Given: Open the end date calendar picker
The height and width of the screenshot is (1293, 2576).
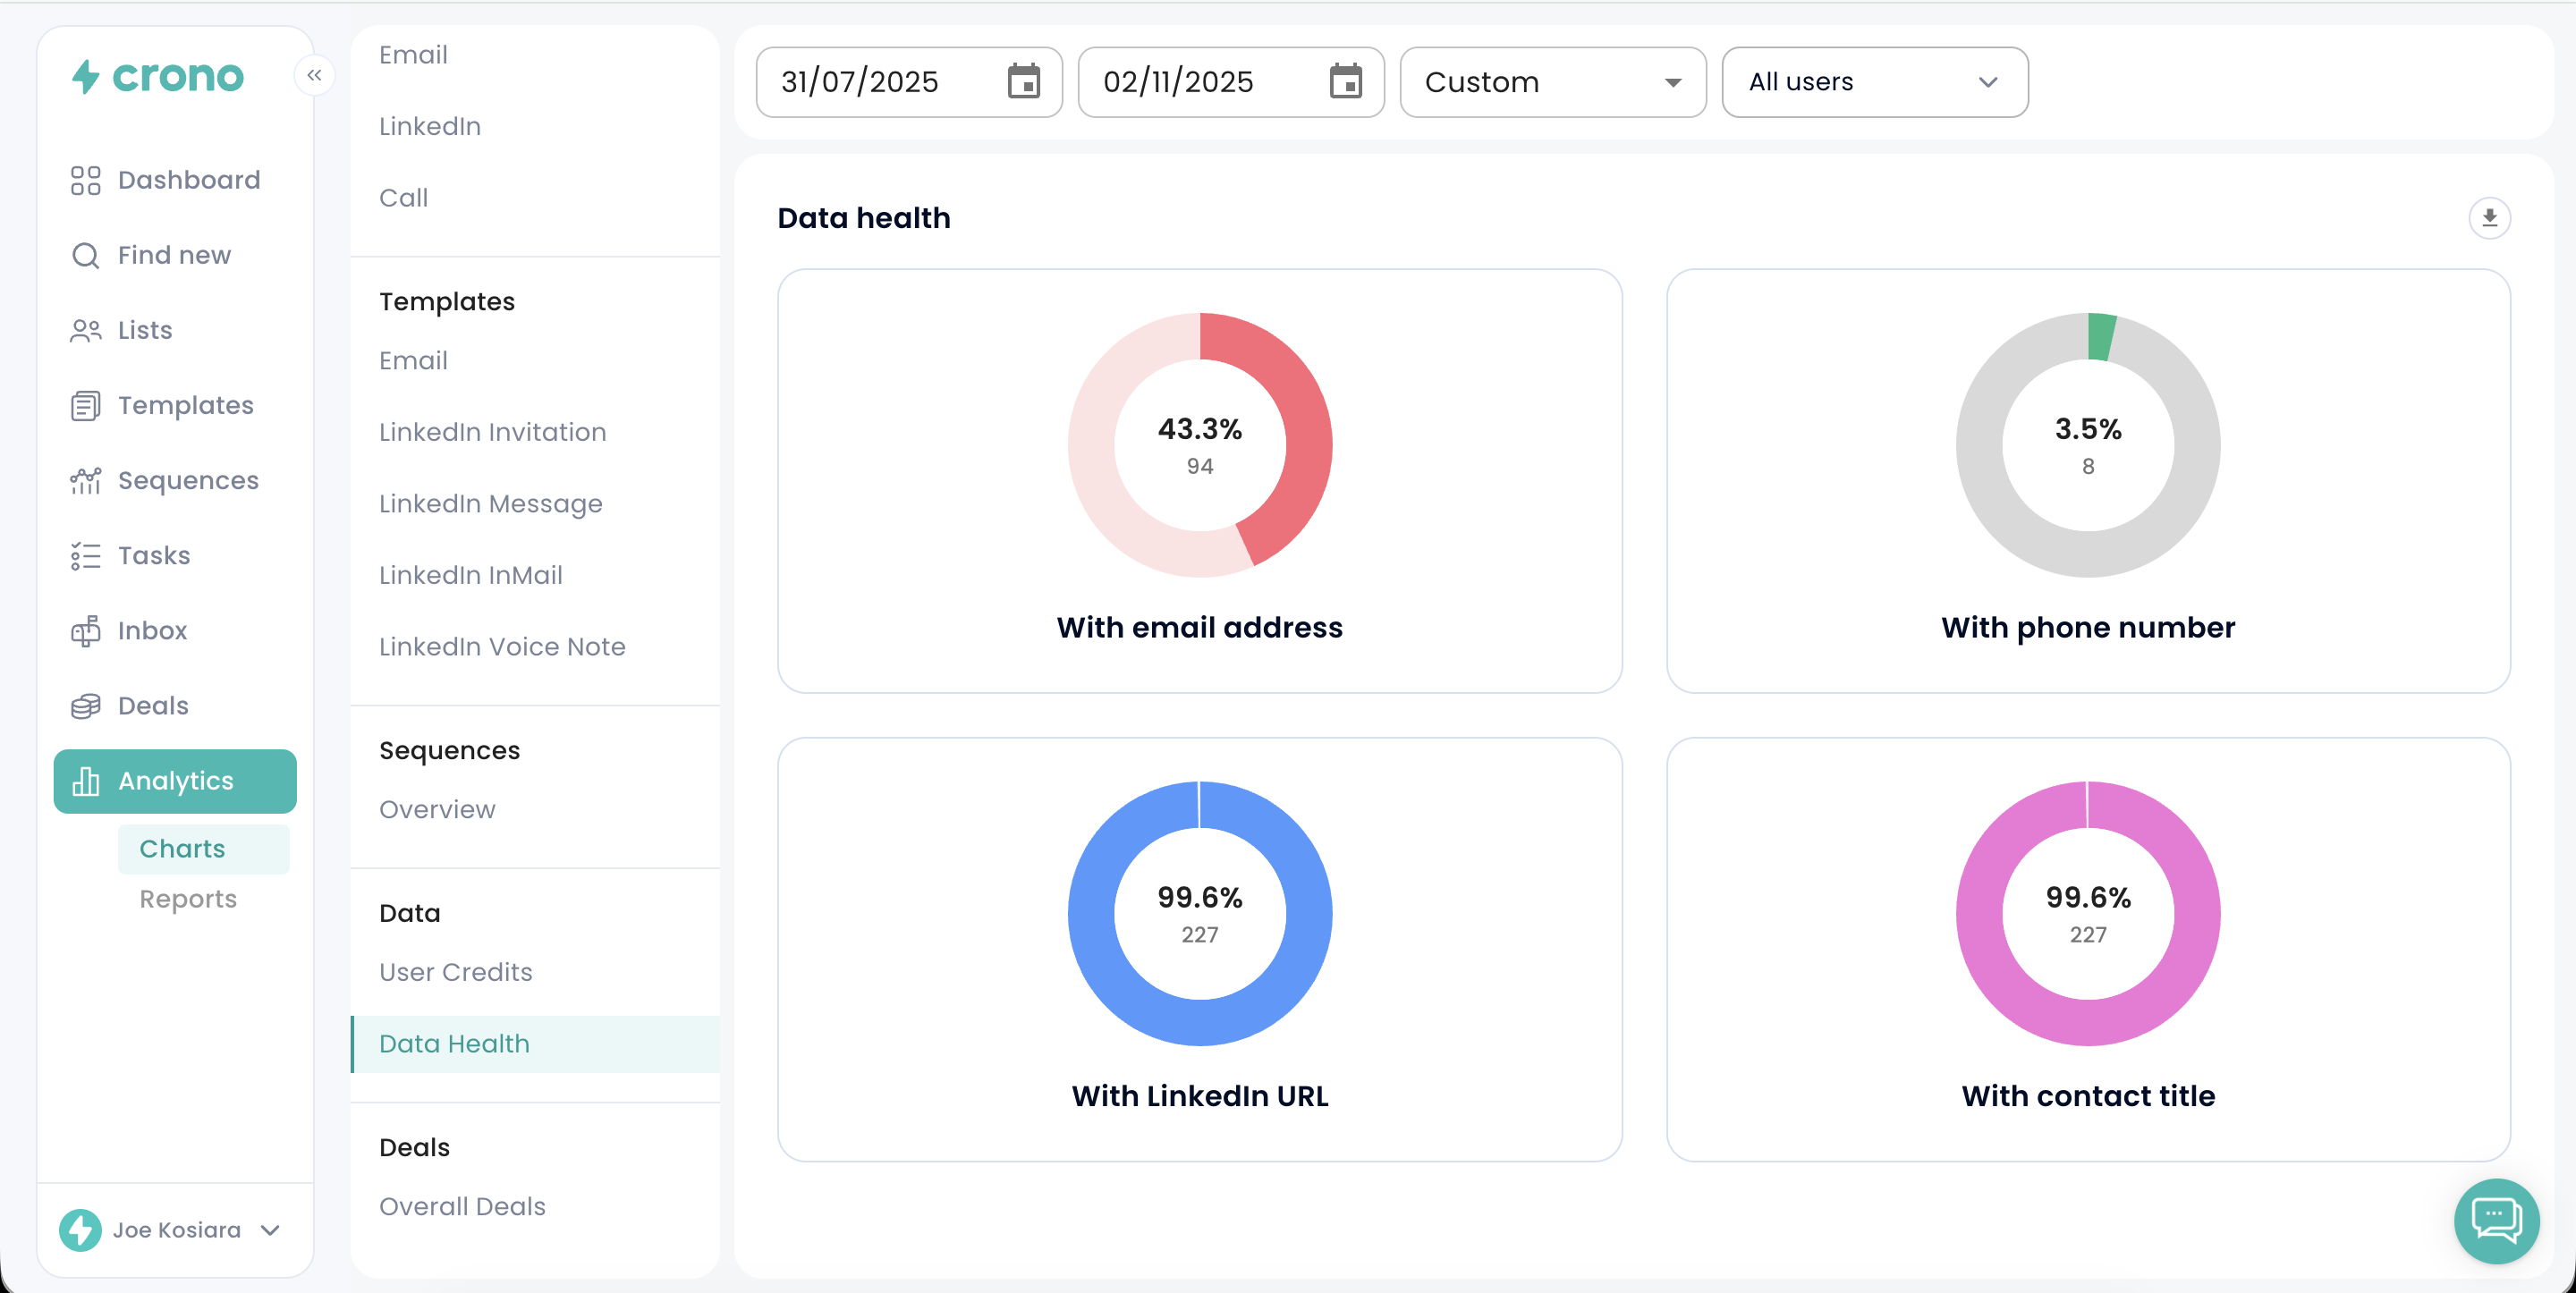Looking at the screenshot, I should pos(1345,82).
